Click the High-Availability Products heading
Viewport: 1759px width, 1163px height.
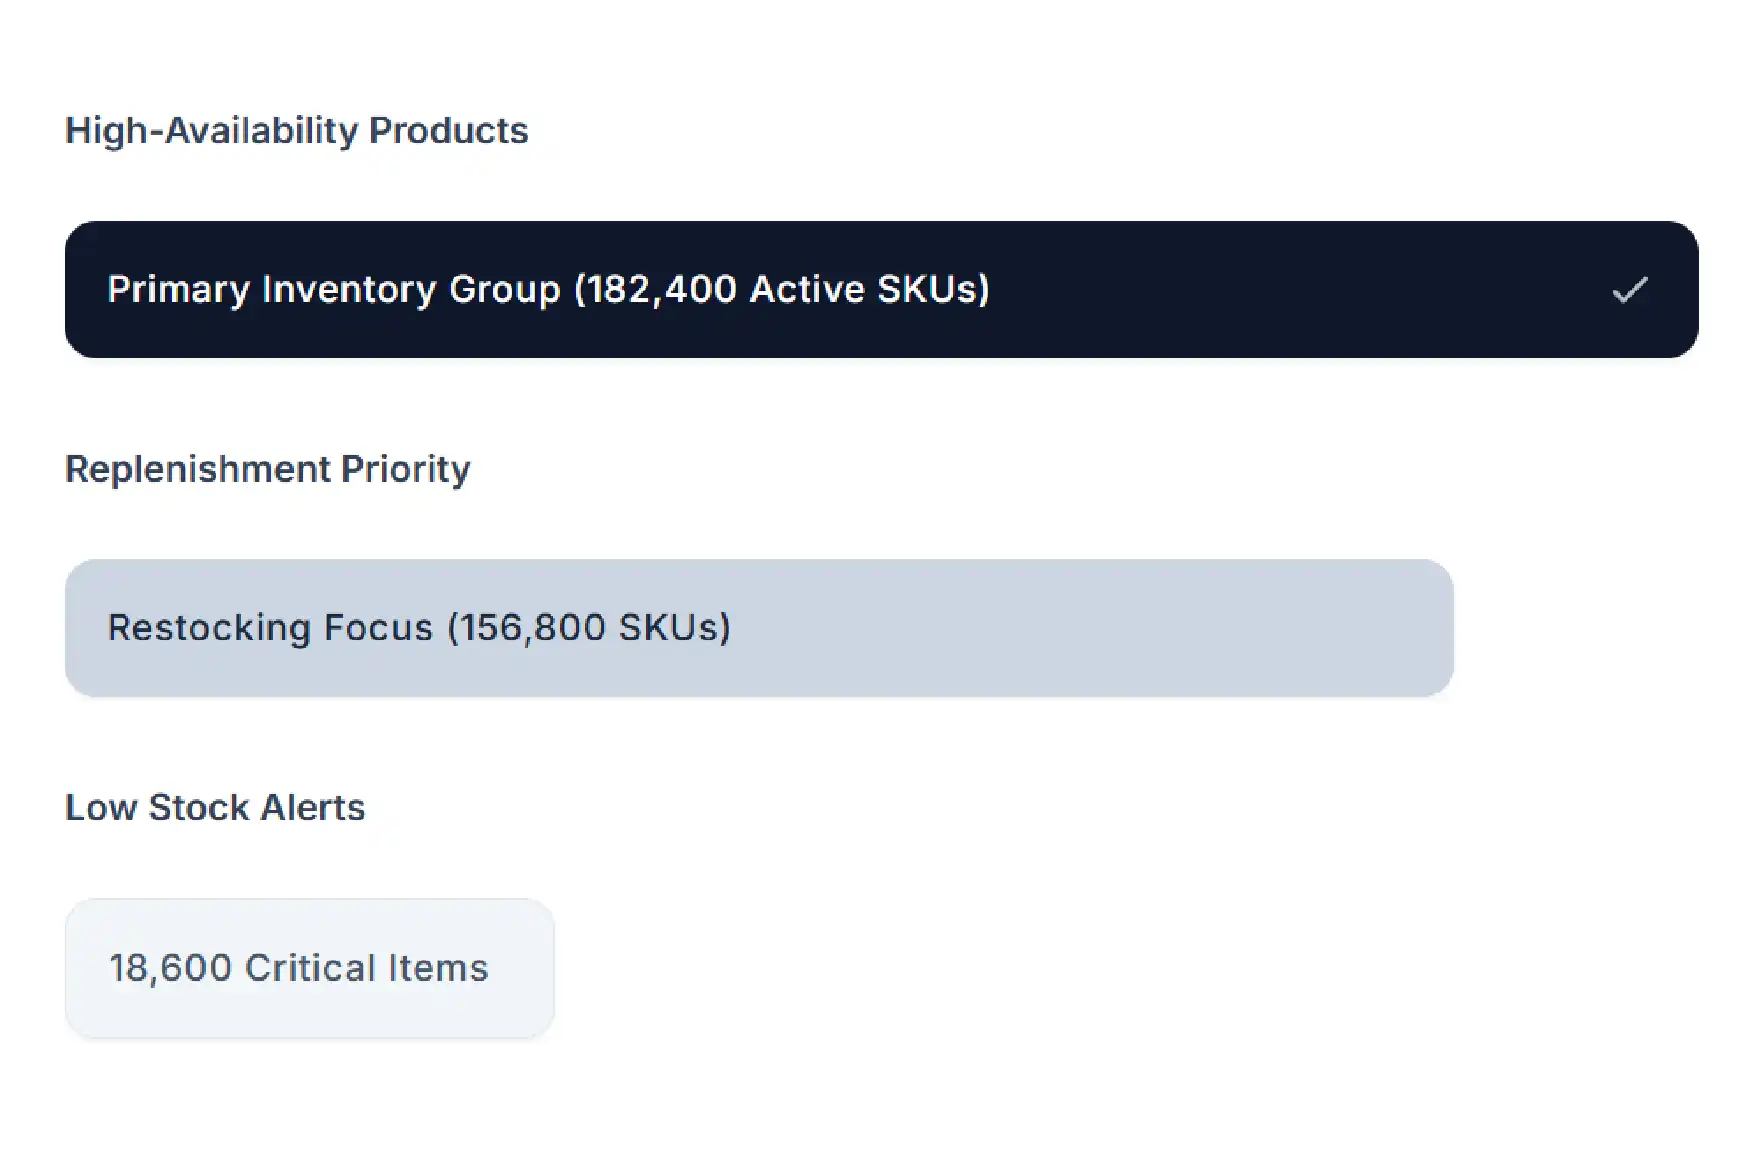296,131
